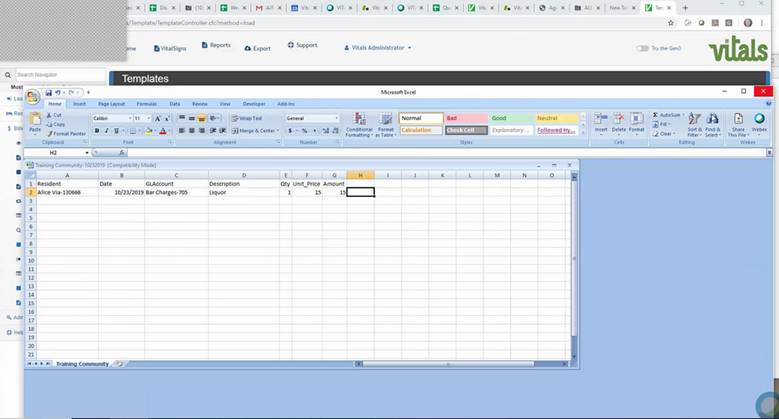Apply italic formatting

point(106,131)
